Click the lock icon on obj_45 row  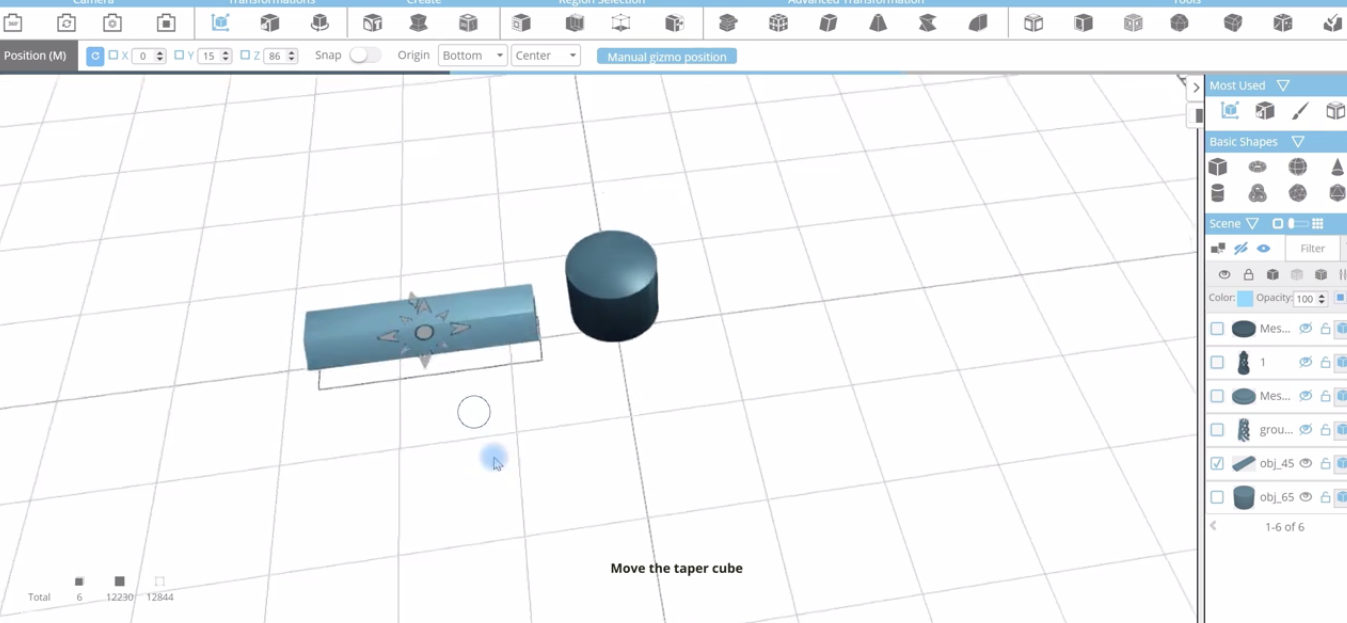coord(1325,463)
